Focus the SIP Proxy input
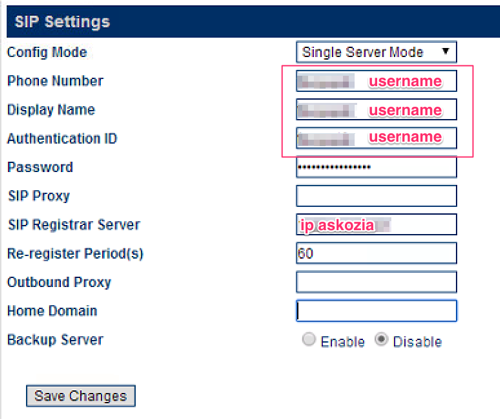500x419 pixels. [x=376, y=196]
